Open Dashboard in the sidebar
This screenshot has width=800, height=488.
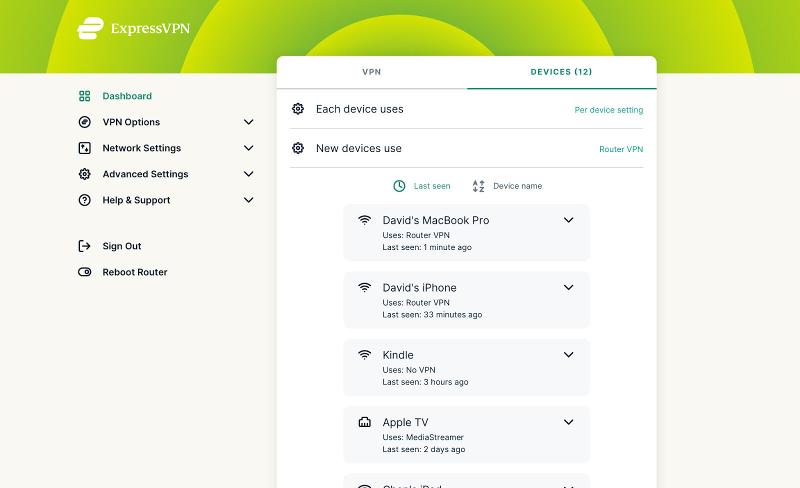127,96
